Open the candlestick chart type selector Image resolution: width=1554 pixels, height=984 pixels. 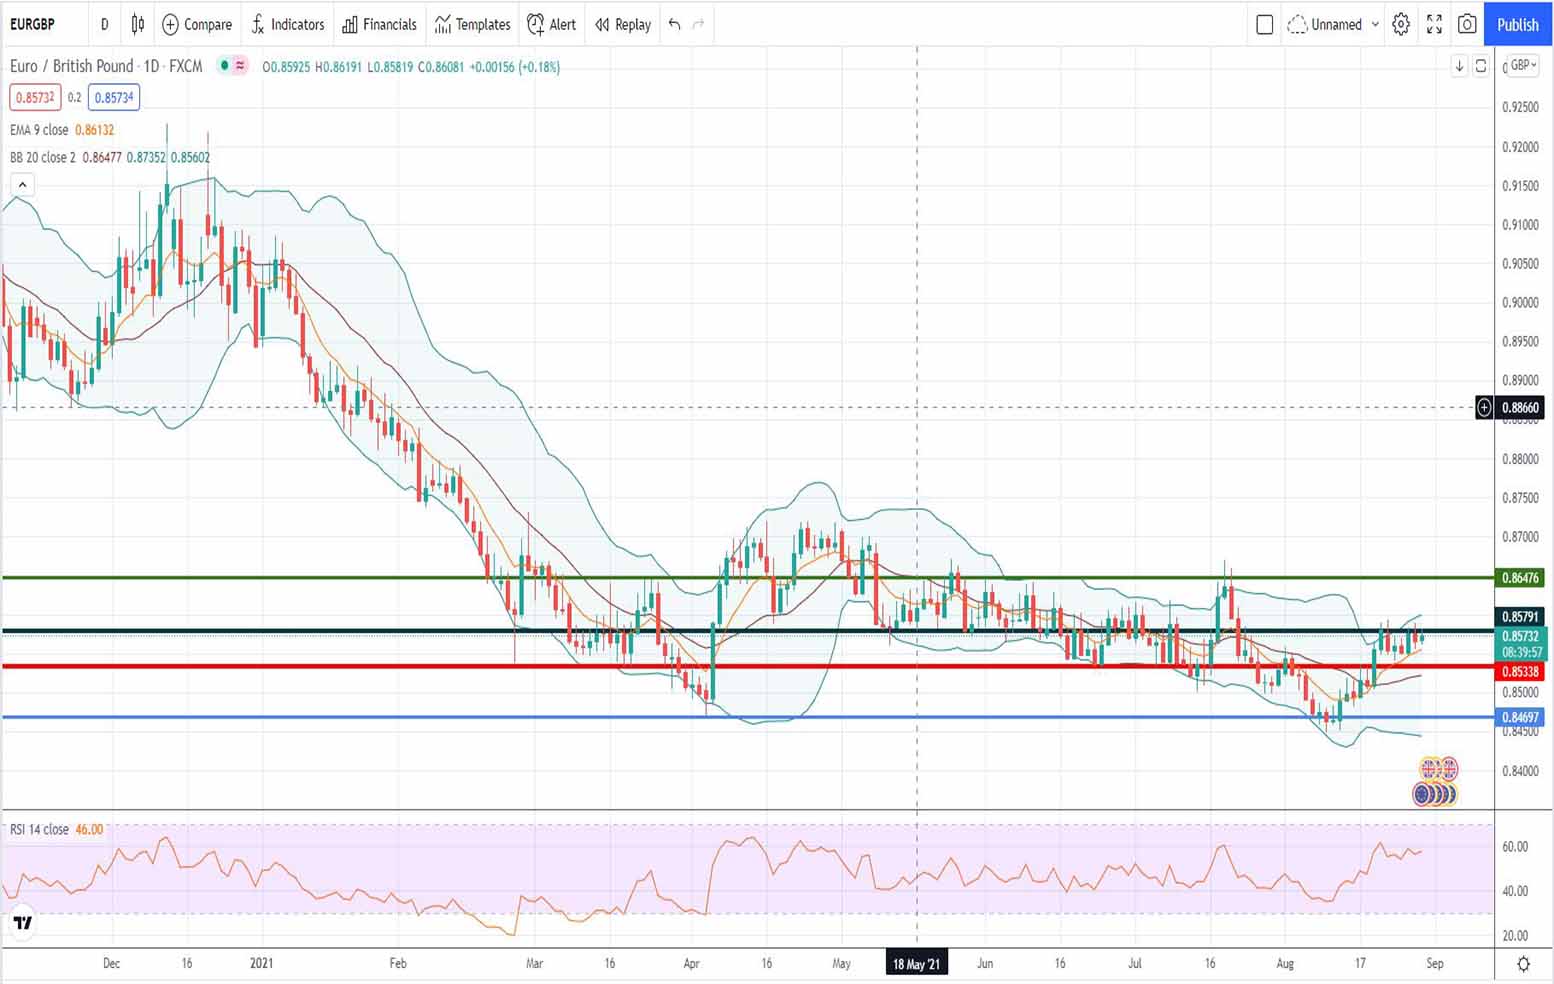tap(138, 24)
